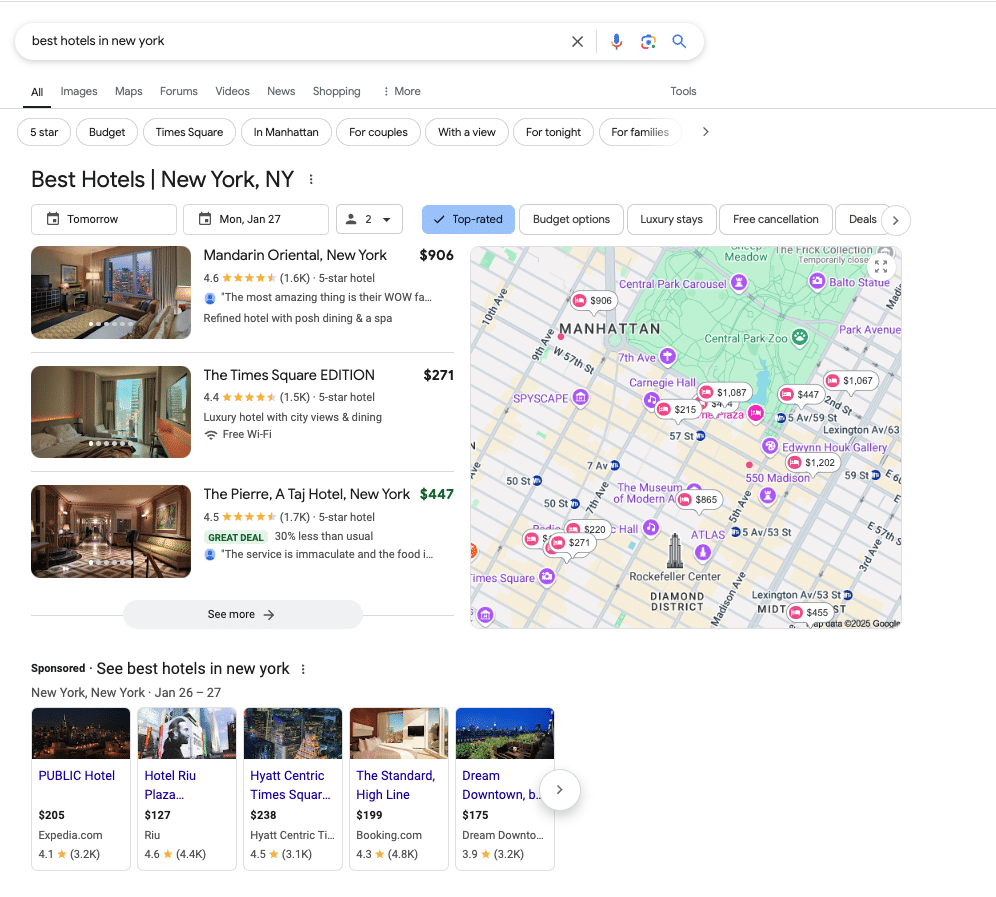Clear the search query with the X icon
Image resolution: width=996 pixels, height=897 pixels.
point(577,41)
